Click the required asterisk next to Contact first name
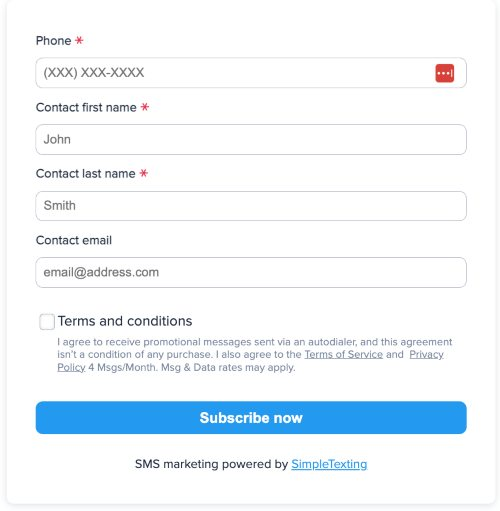500x511 pixels. coord(145,107)
